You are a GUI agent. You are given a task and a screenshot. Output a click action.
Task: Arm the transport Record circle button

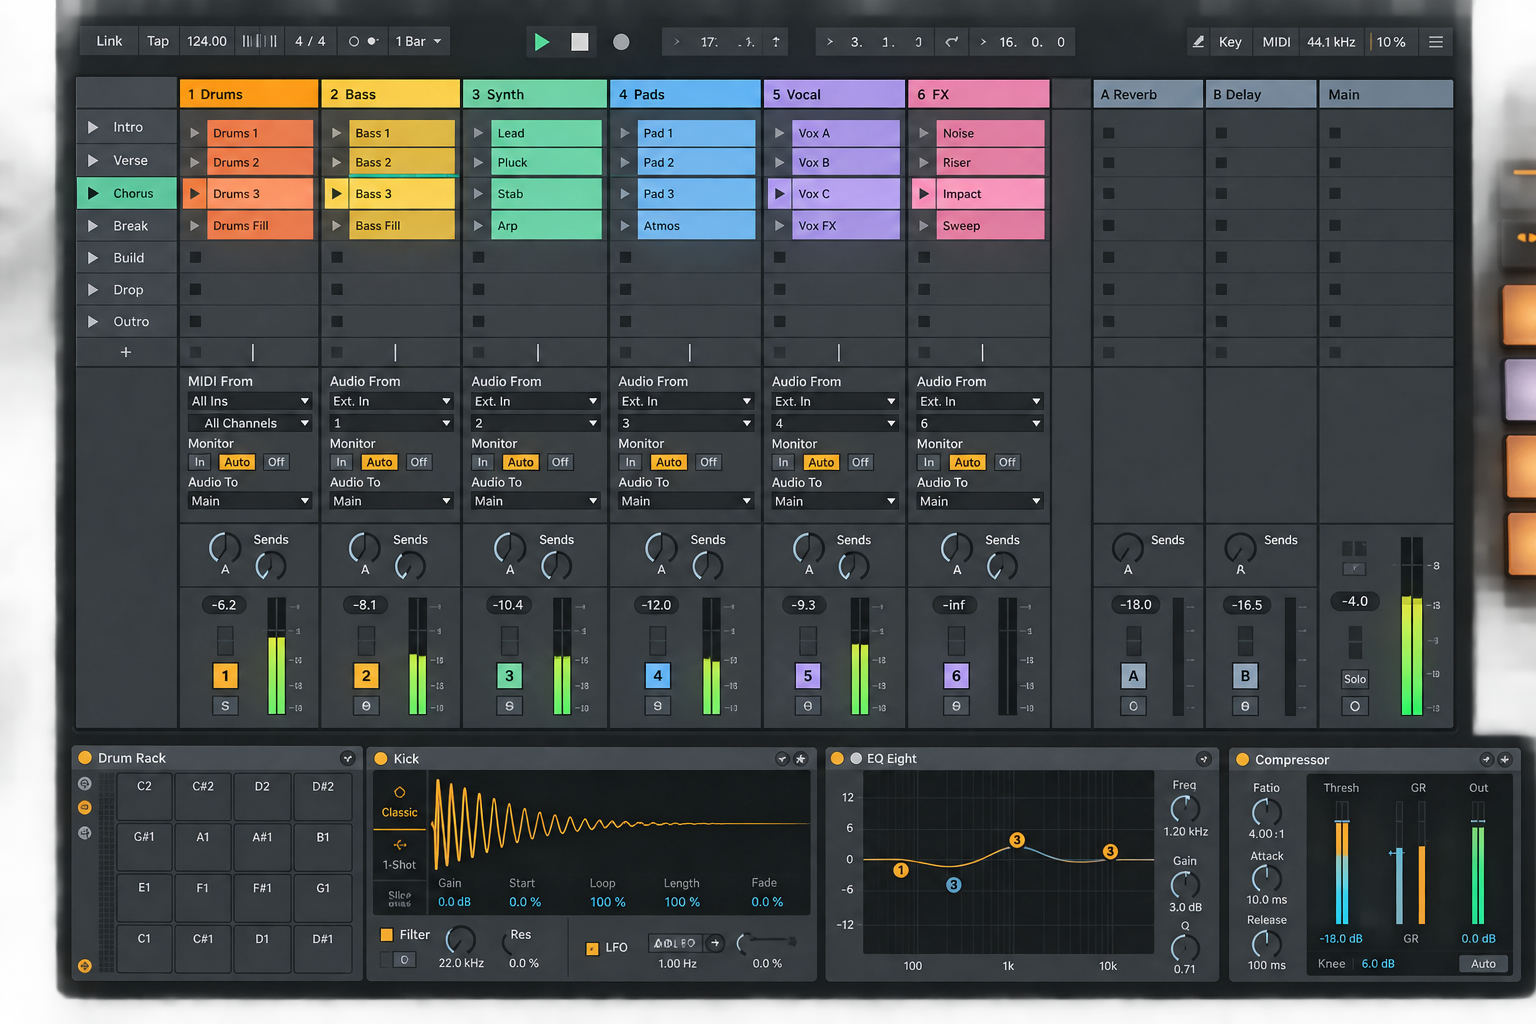tap(621, 42)
